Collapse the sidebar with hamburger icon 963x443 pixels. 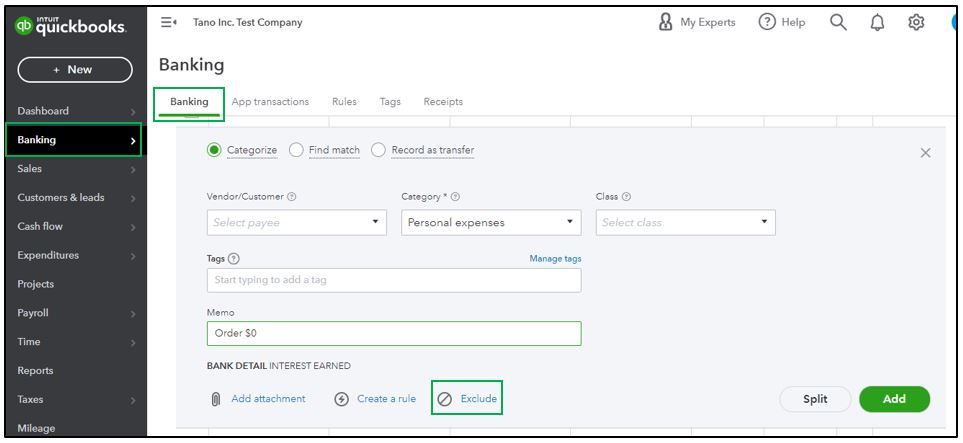click(x=169, y=22)
